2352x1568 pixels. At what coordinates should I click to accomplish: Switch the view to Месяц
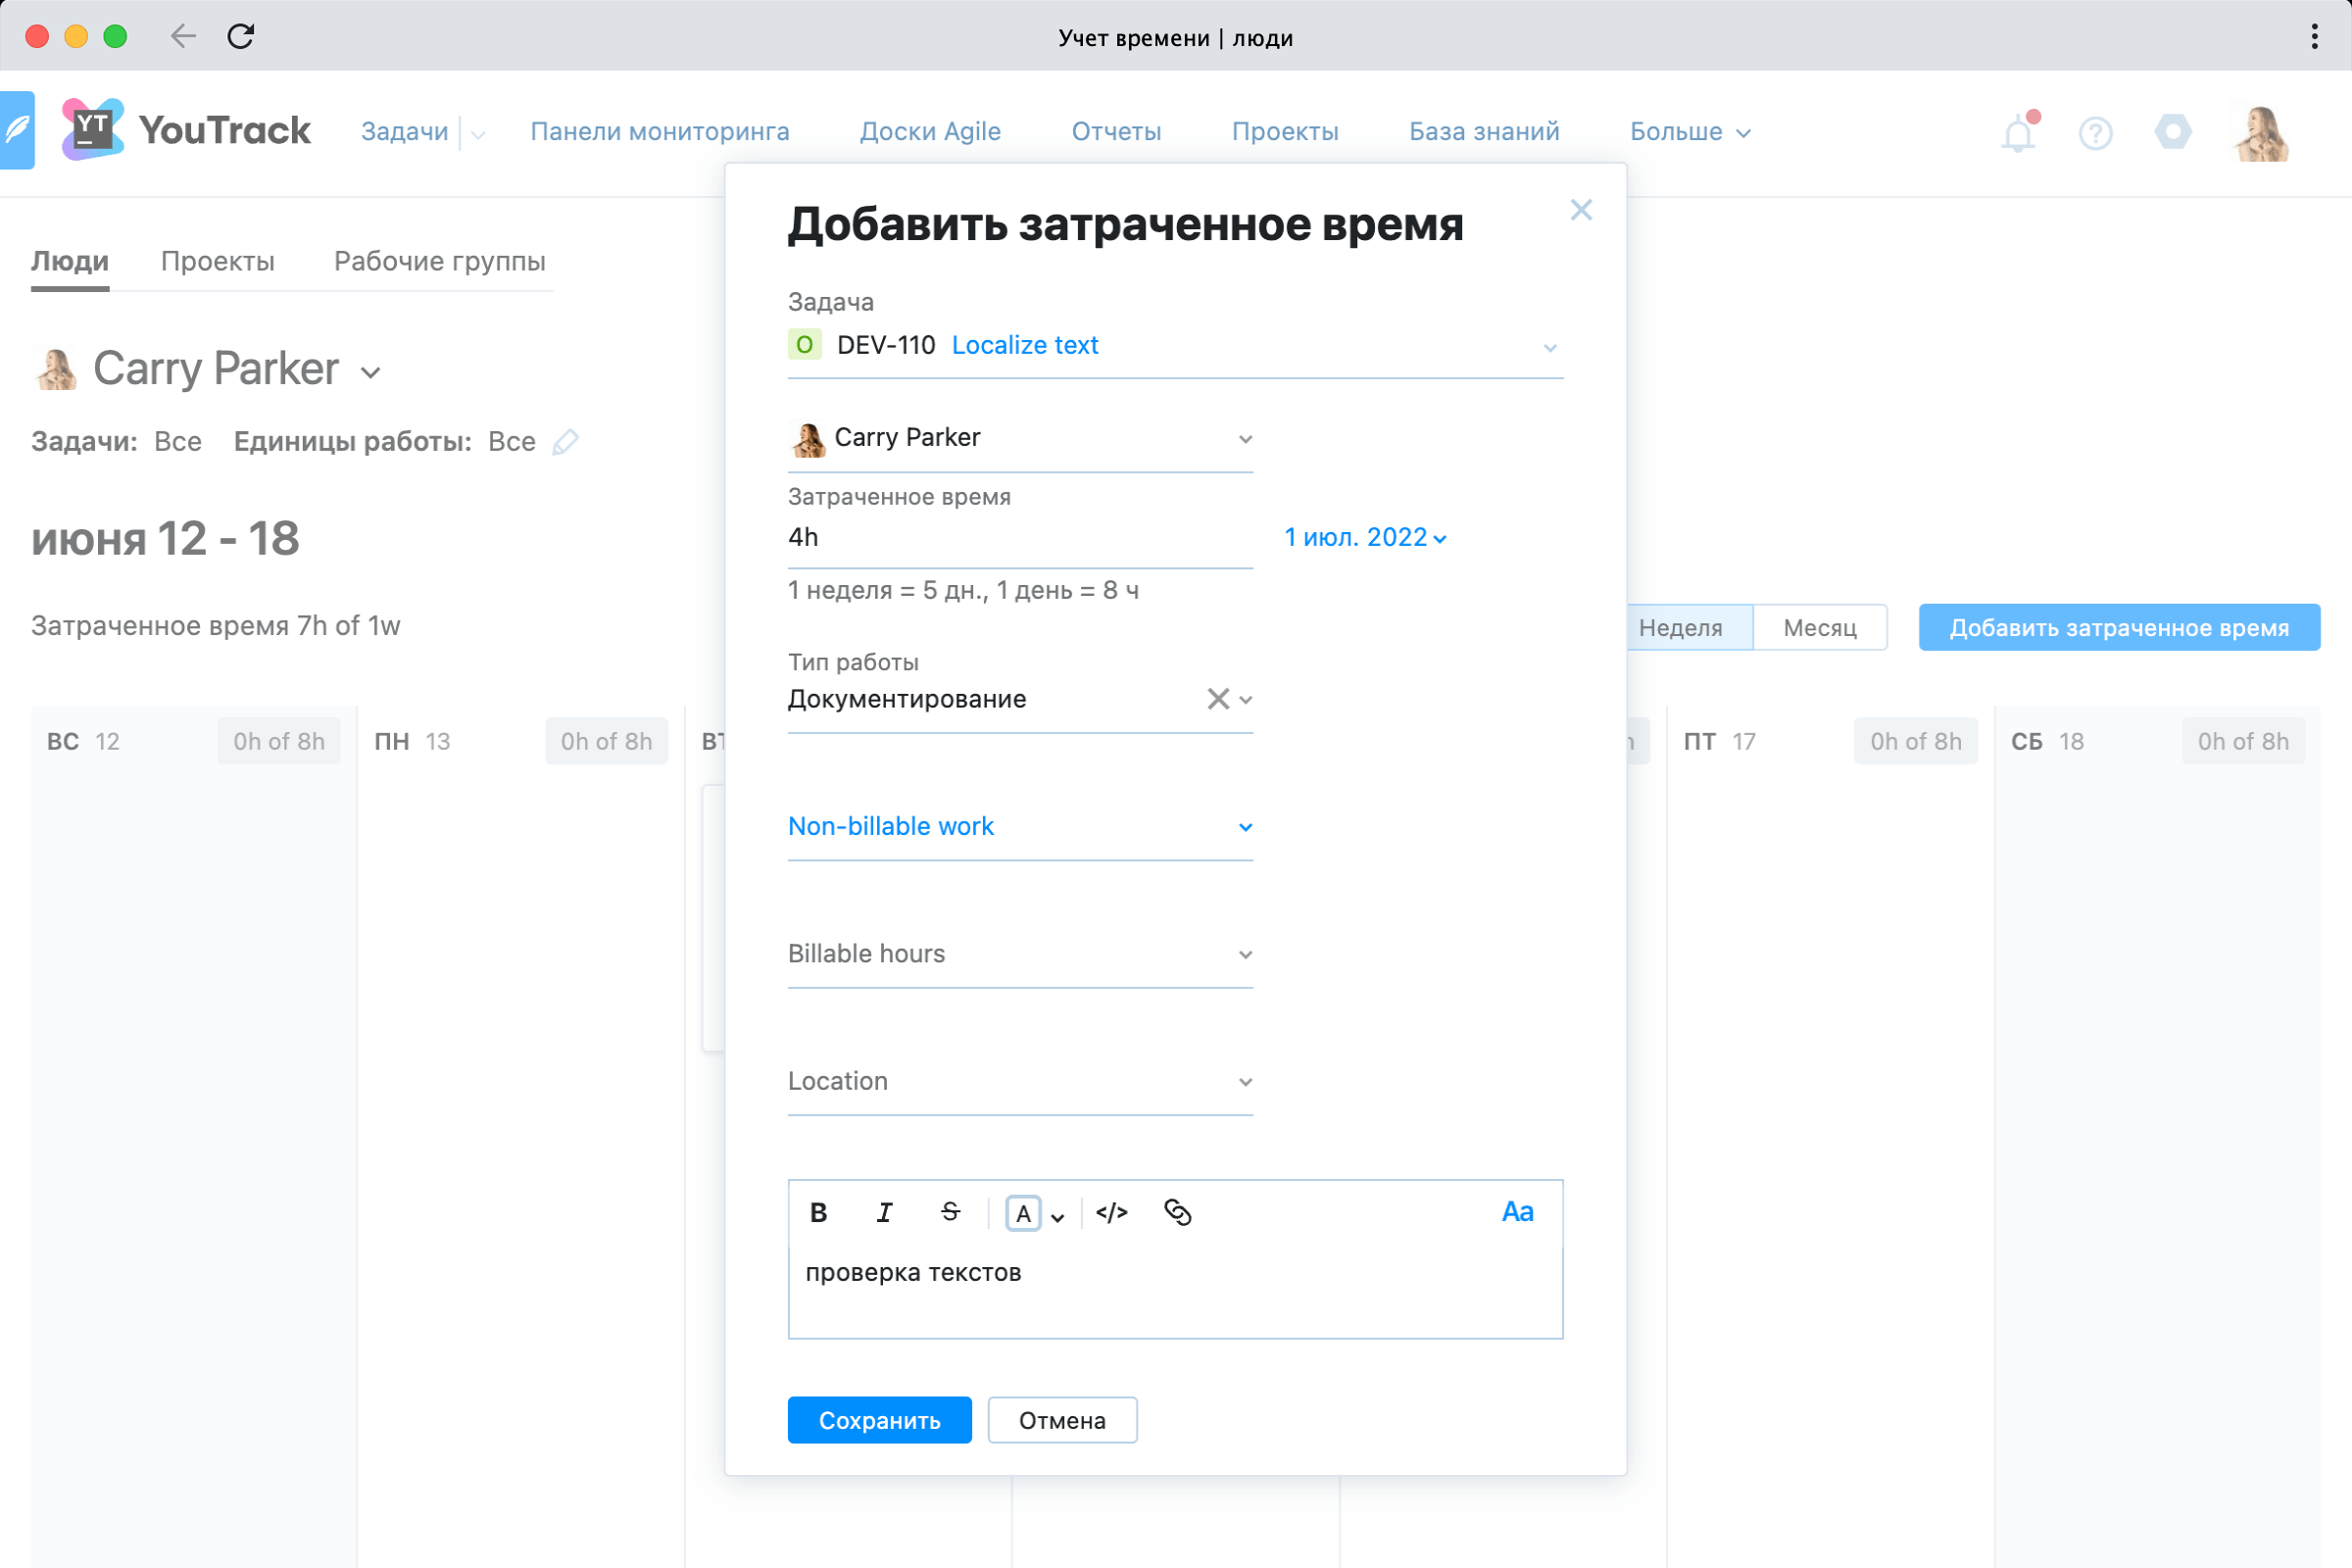(x=1819, y=627)
